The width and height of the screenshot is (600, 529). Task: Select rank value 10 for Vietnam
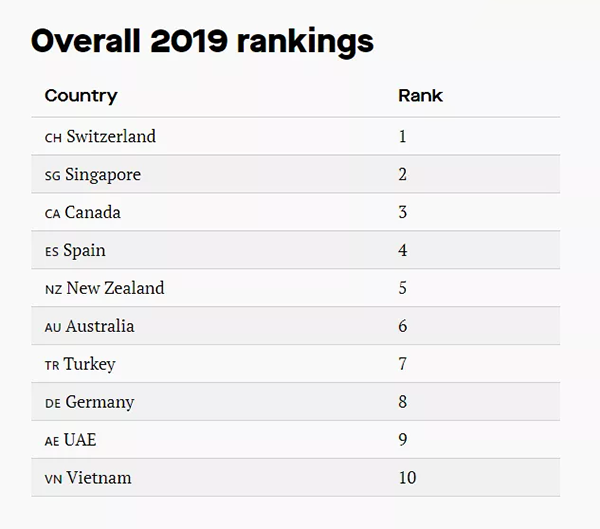pos(407,478)
